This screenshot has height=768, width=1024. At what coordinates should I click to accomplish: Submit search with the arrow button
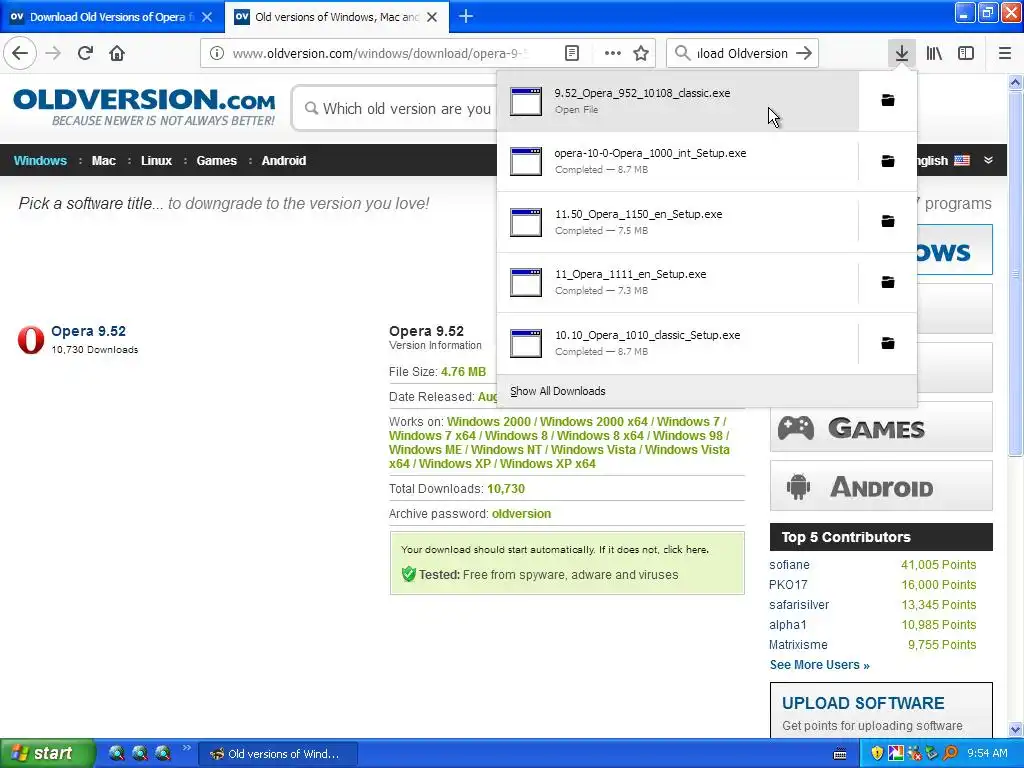tap(805, 53)
